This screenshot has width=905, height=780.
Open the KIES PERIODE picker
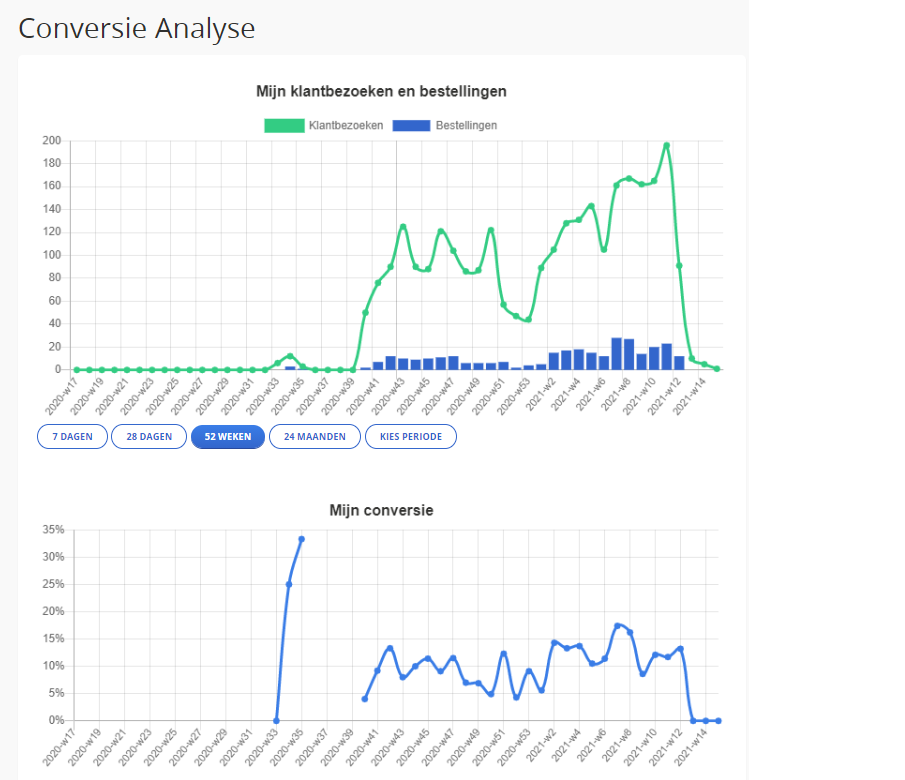[x=411, y=437]
